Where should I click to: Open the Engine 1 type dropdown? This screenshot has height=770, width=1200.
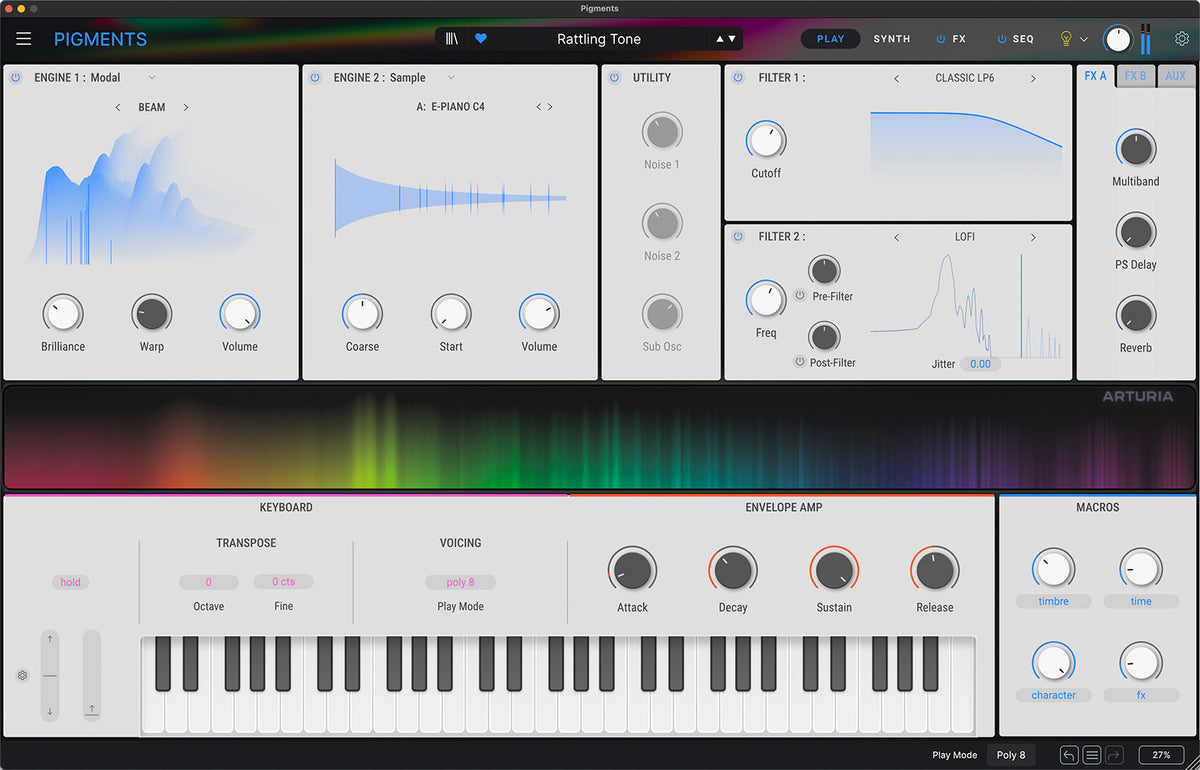click(152, 78)
